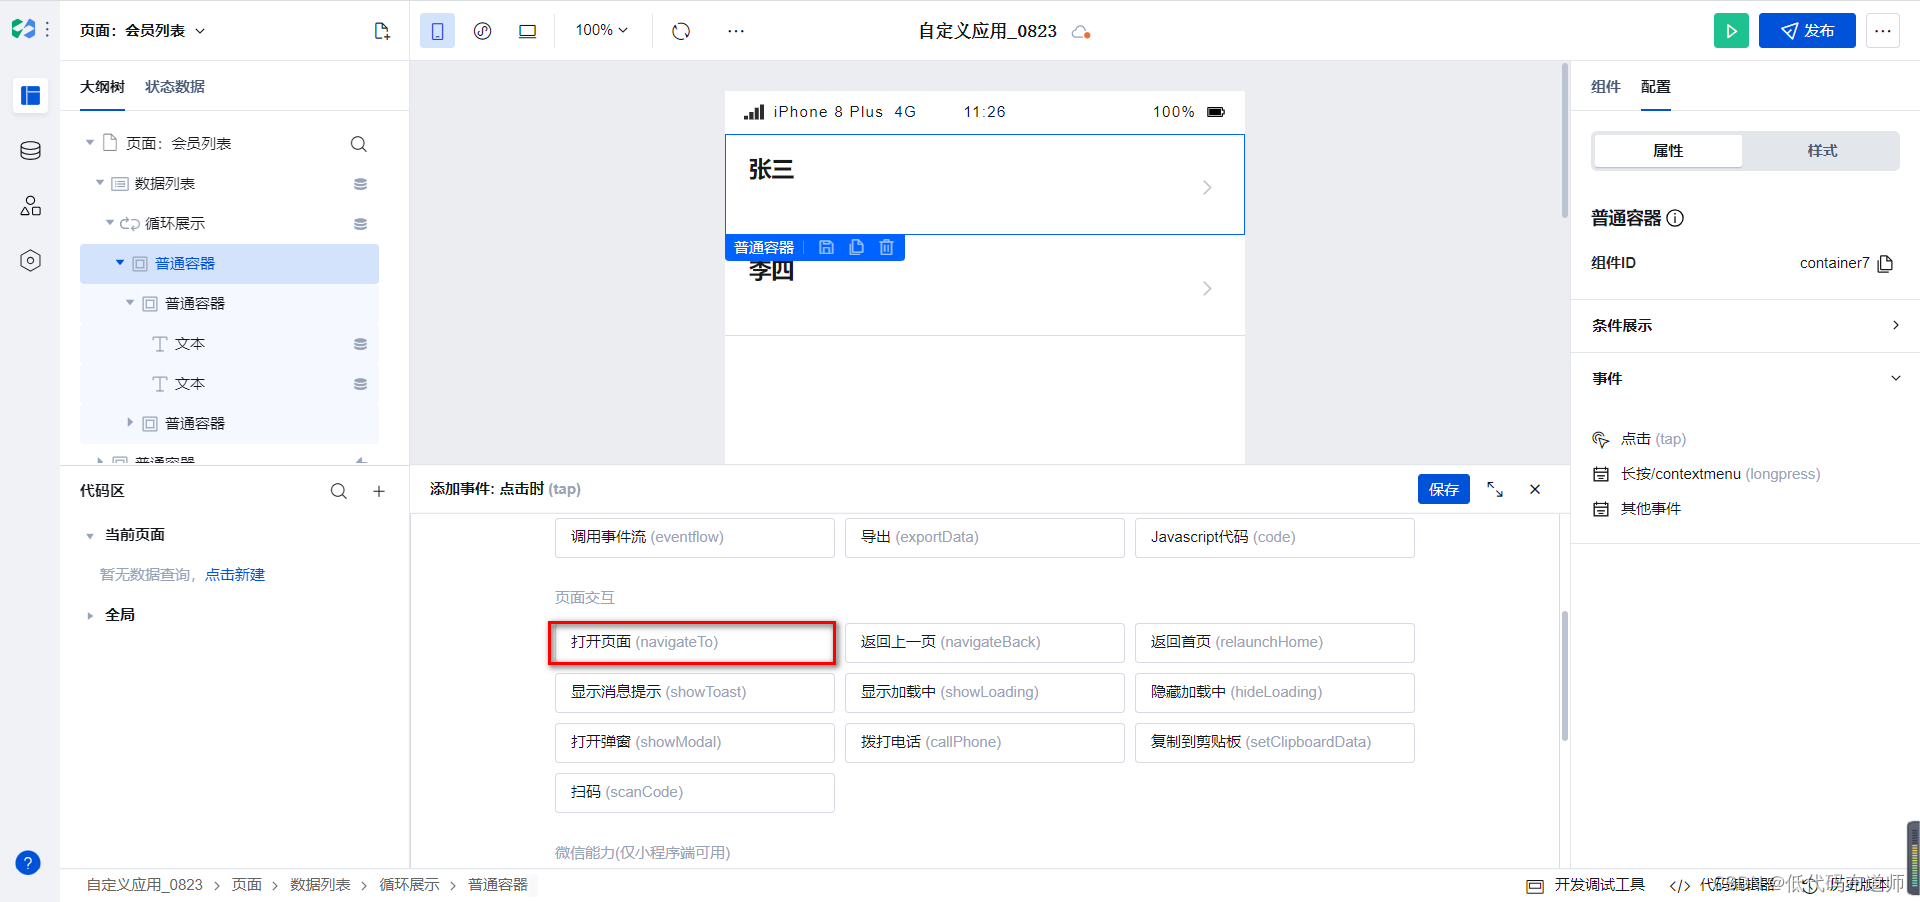
Task: Click the cloud sync status icon
Action: tap(1080, 32)
